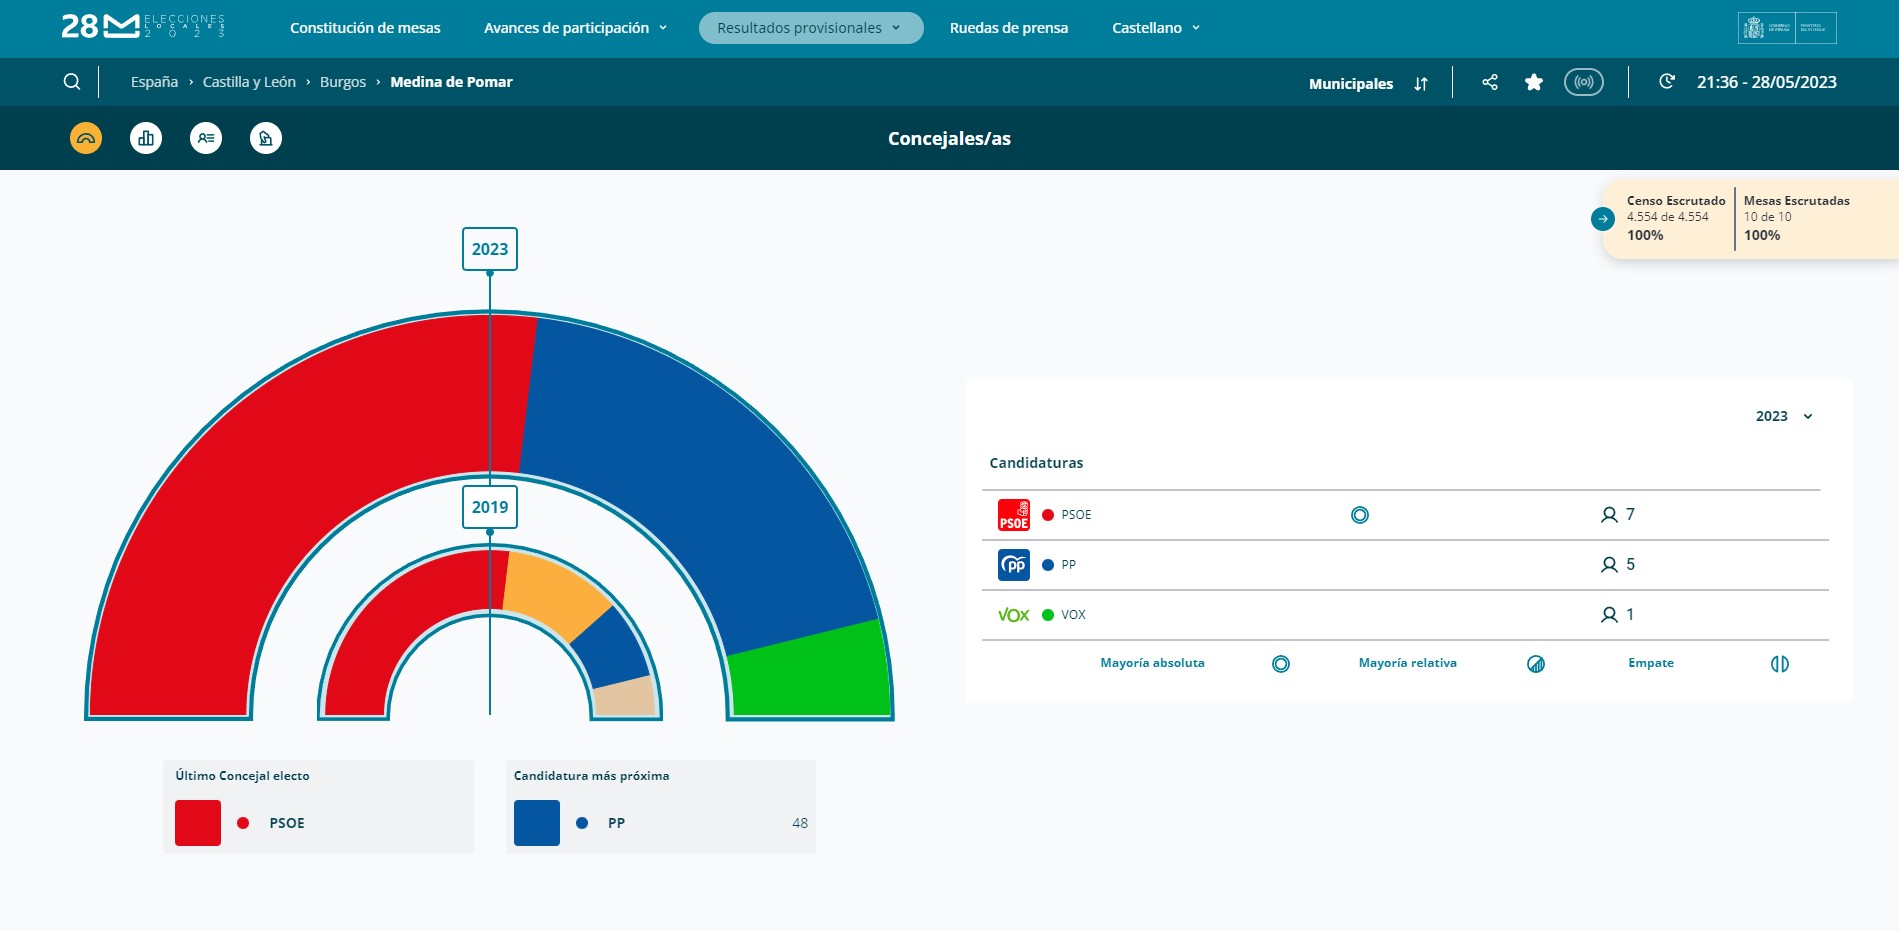Go to Ruedas de prensa
Screen dimensions: 1899x931
(1009, 28)
